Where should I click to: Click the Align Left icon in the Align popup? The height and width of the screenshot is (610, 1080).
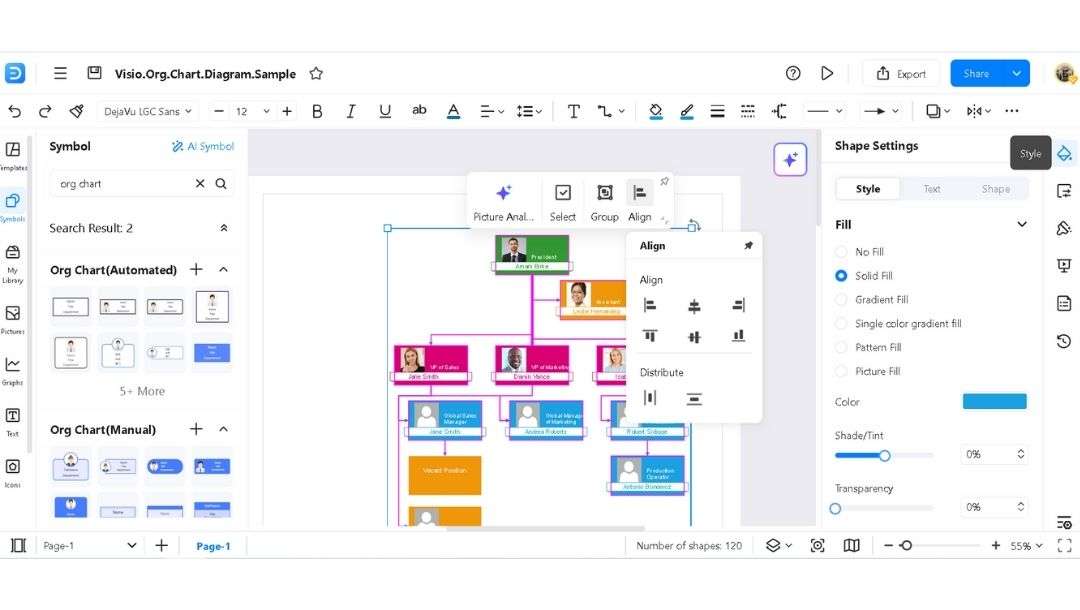(651, 305)
